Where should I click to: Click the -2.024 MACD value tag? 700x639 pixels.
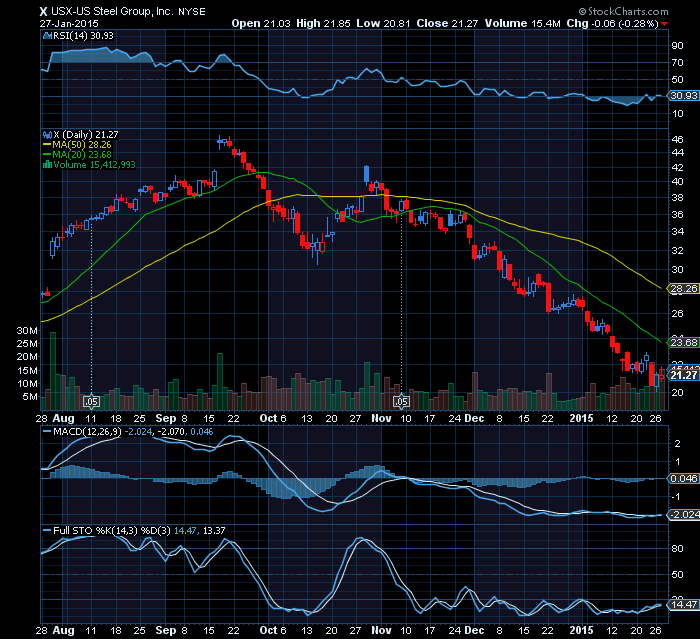click(684, 514)
